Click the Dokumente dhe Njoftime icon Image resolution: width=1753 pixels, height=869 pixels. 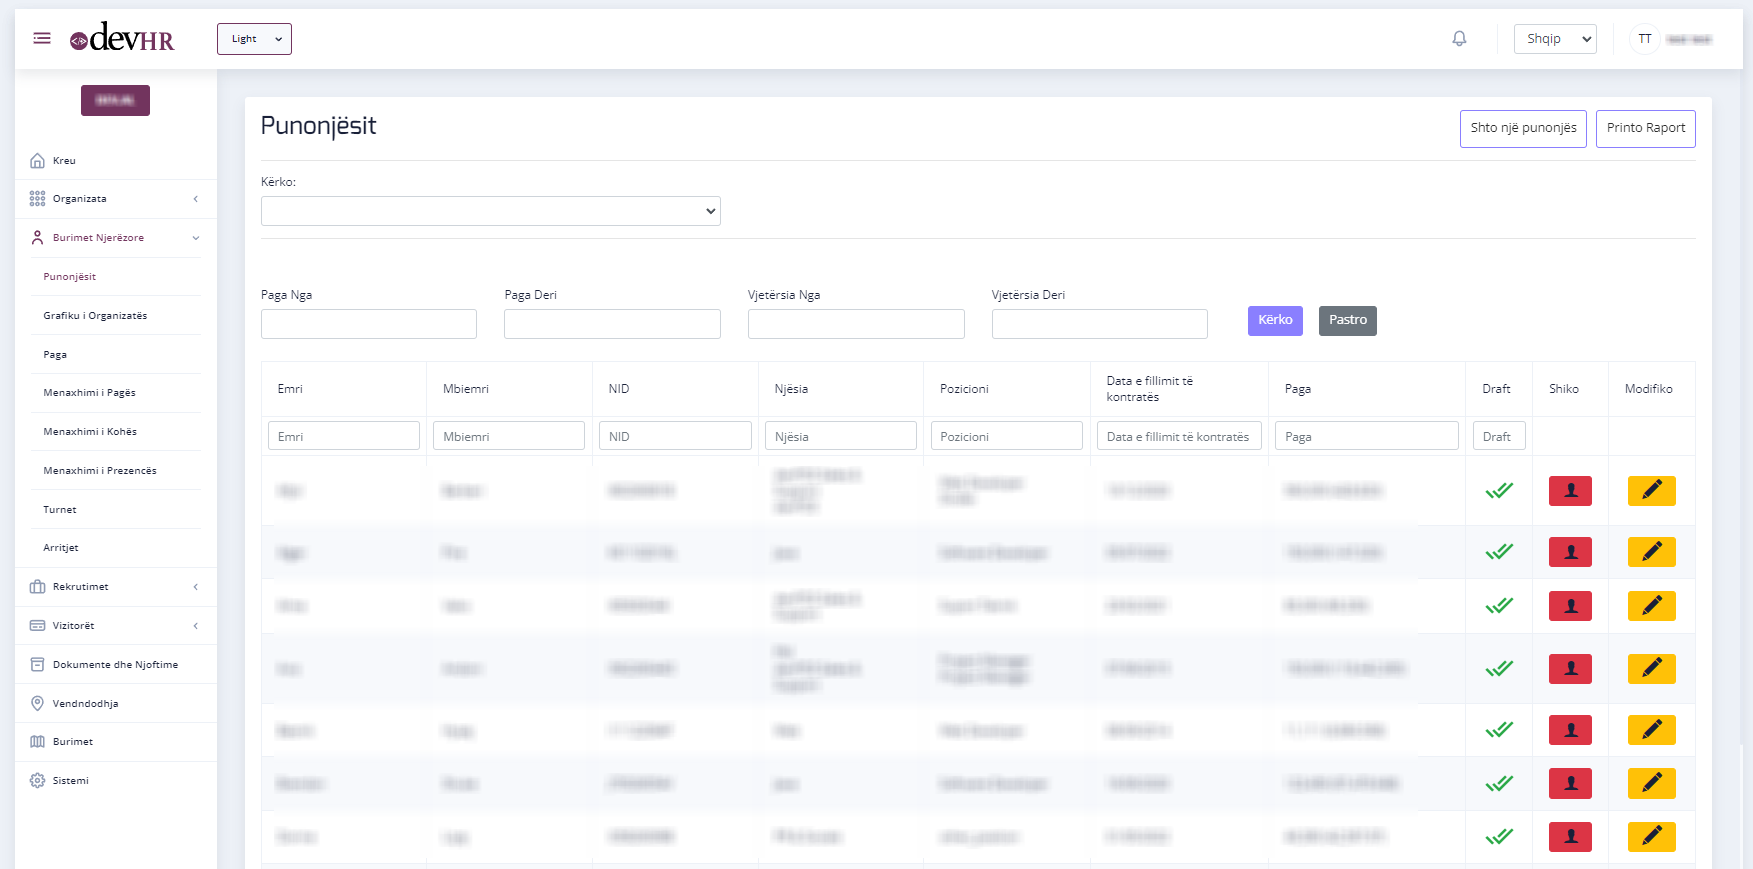click(37, 665)
